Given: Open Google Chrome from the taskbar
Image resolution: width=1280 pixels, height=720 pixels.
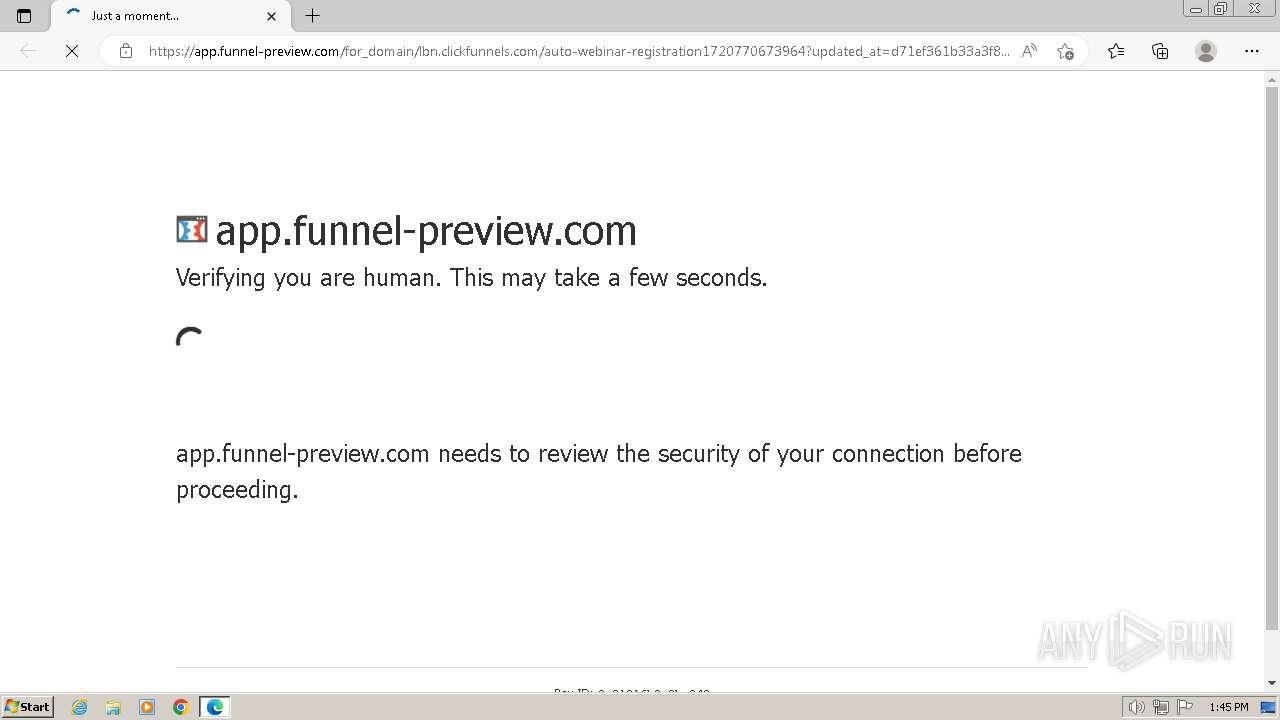Looking at the screenshot, I should (x=181, y=707).
